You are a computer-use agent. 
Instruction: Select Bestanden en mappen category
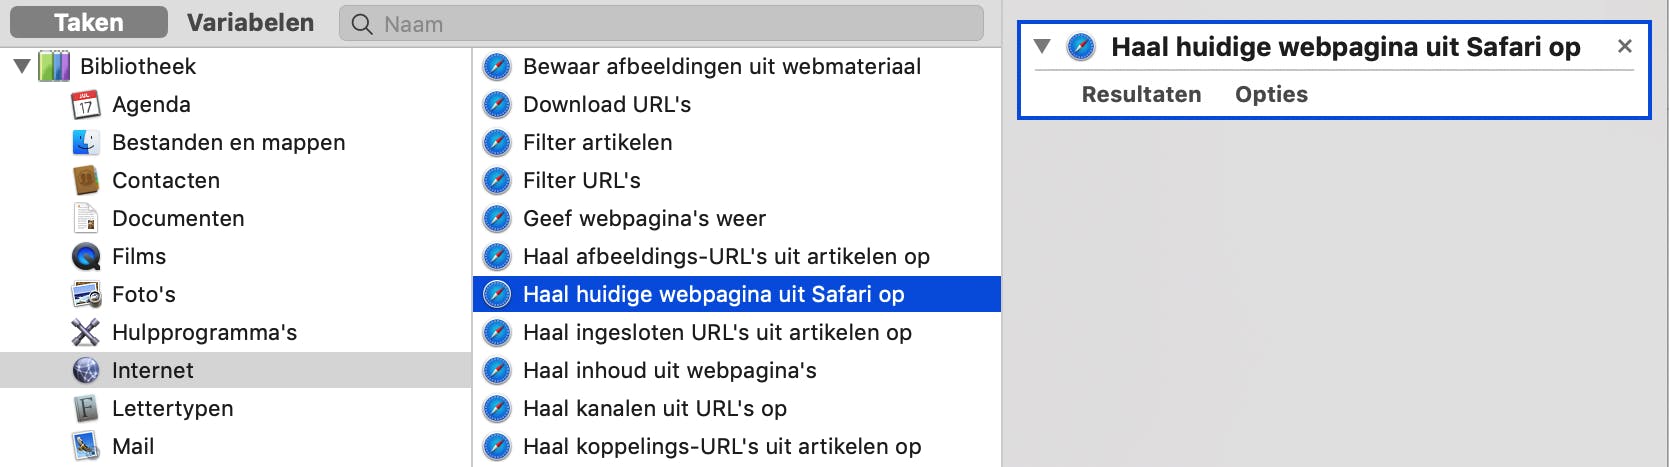click(228, 143)
